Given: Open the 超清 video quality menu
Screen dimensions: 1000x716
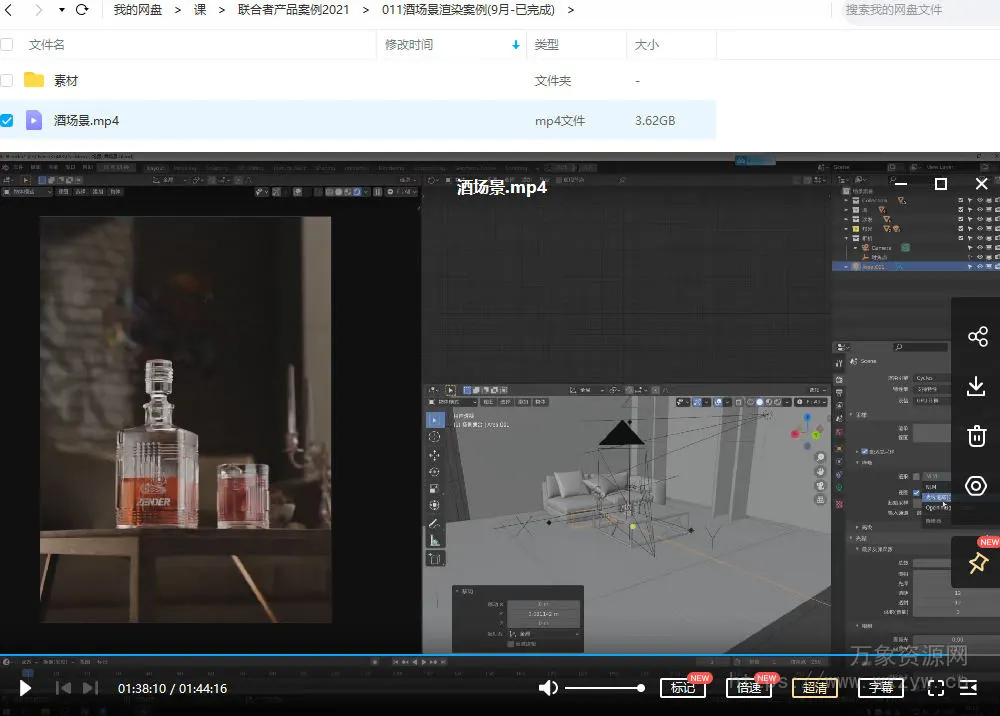Looking at the screenshot, I should 815,688.
